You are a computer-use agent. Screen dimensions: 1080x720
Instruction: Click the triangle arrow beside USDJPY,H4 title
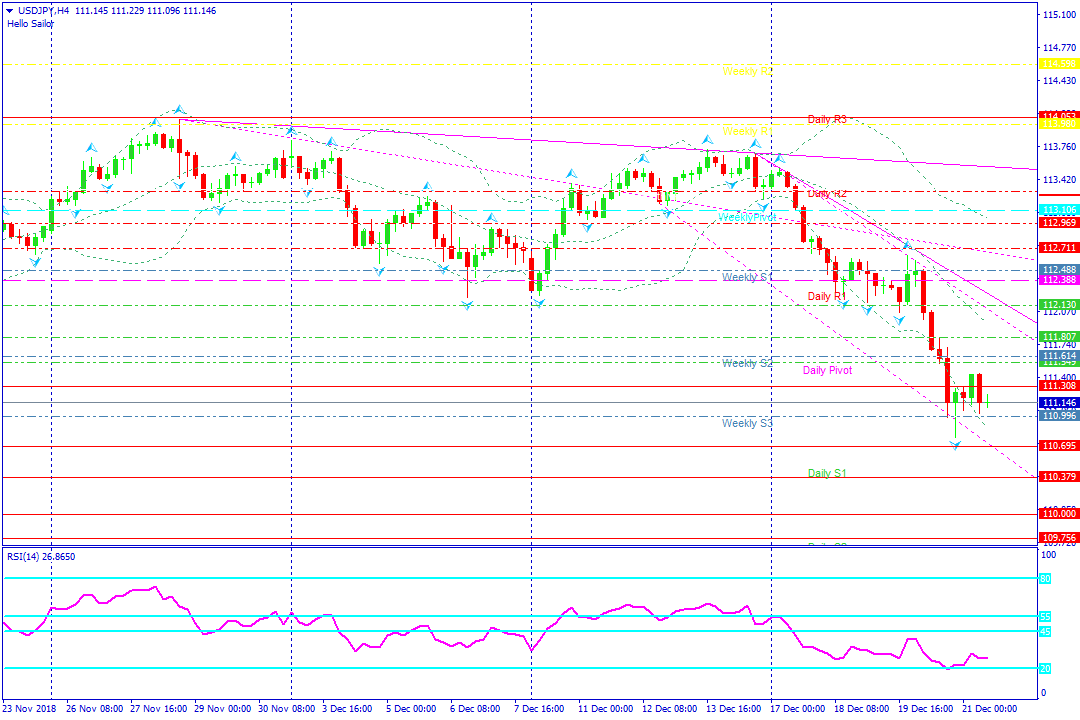point(9,9)
